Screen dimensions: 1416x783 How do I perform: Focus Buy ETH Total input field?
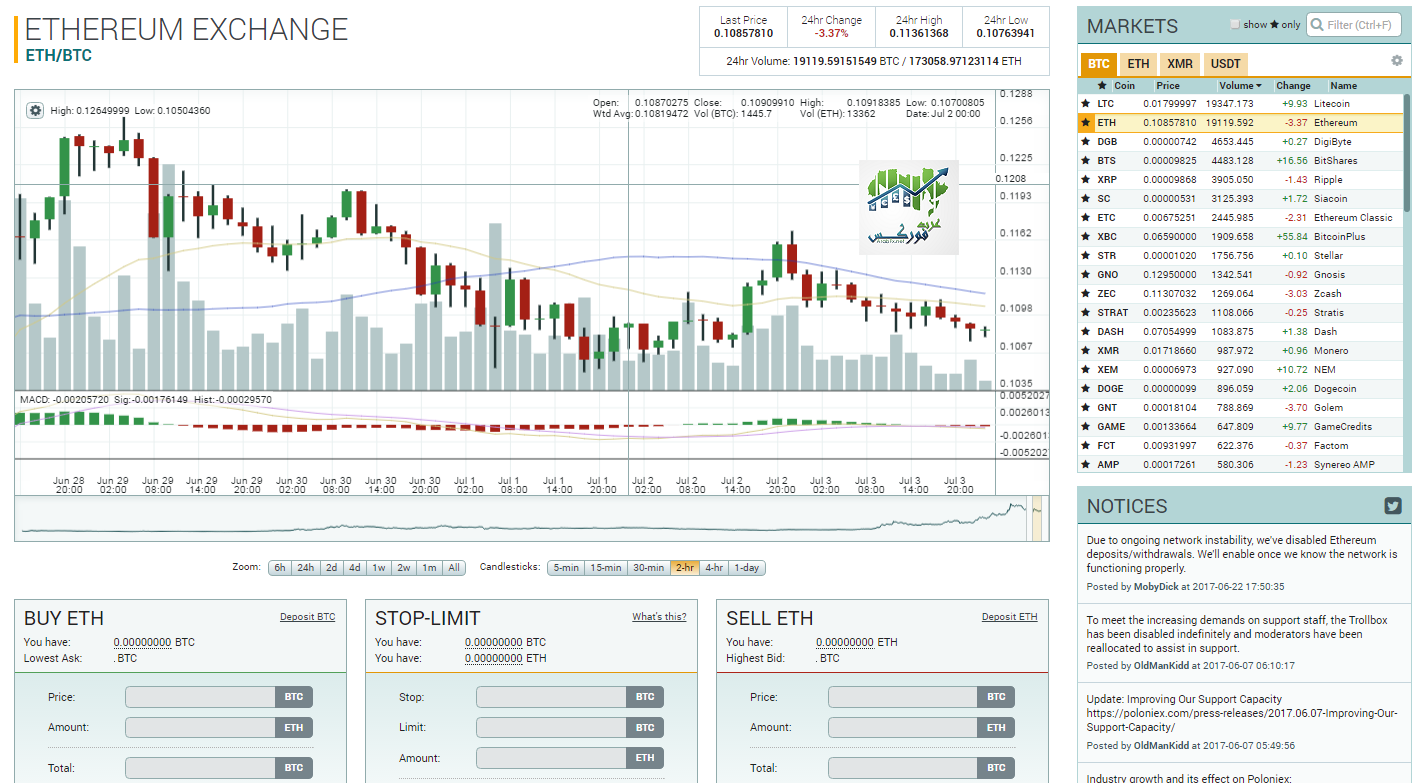point(199,768)
